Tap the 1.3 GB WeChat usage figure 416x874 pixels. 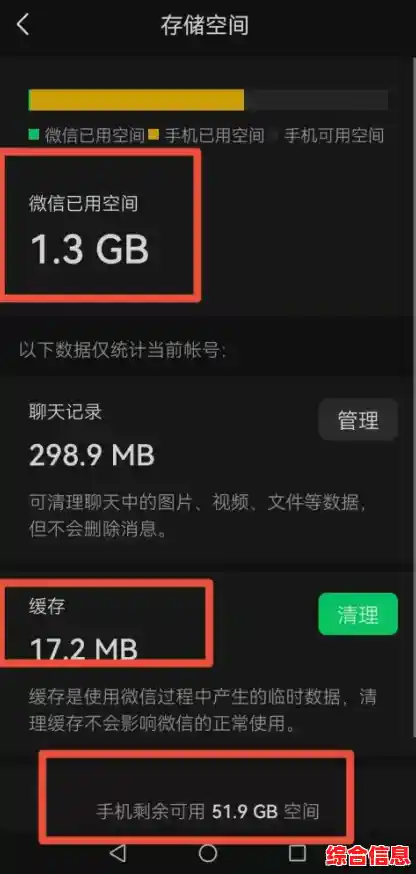tap(90, 249)
